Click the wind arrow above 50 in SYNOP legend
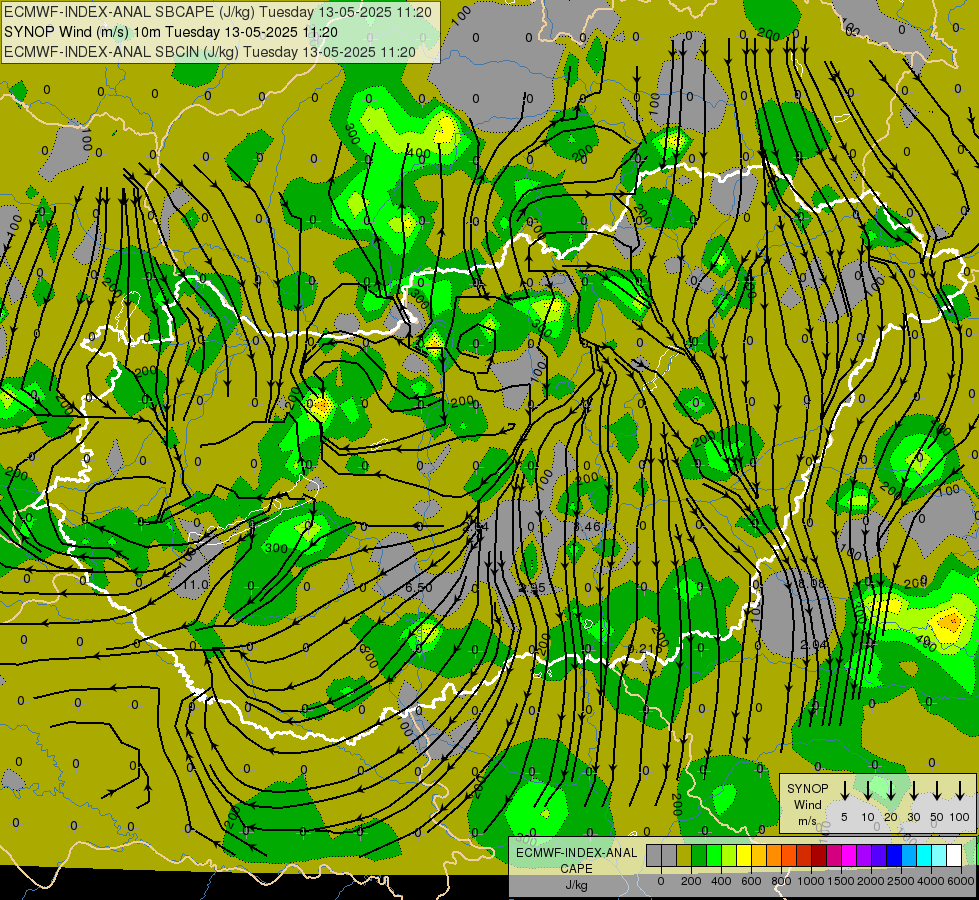979x900 pixels. point(937,790)
